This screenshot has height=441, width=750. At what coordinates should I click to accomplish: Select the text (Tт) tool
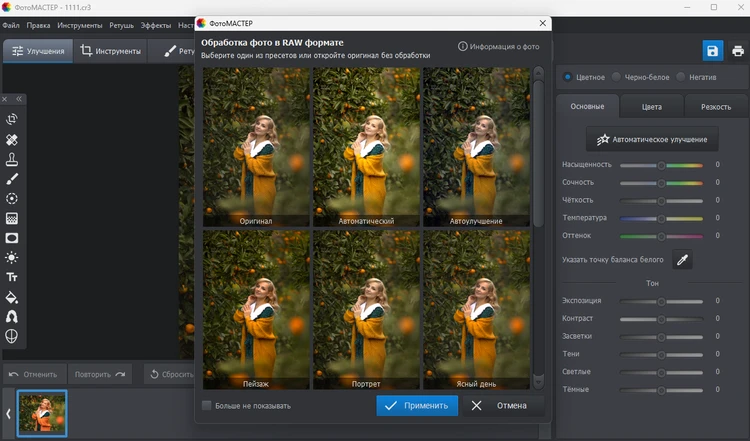12,277
